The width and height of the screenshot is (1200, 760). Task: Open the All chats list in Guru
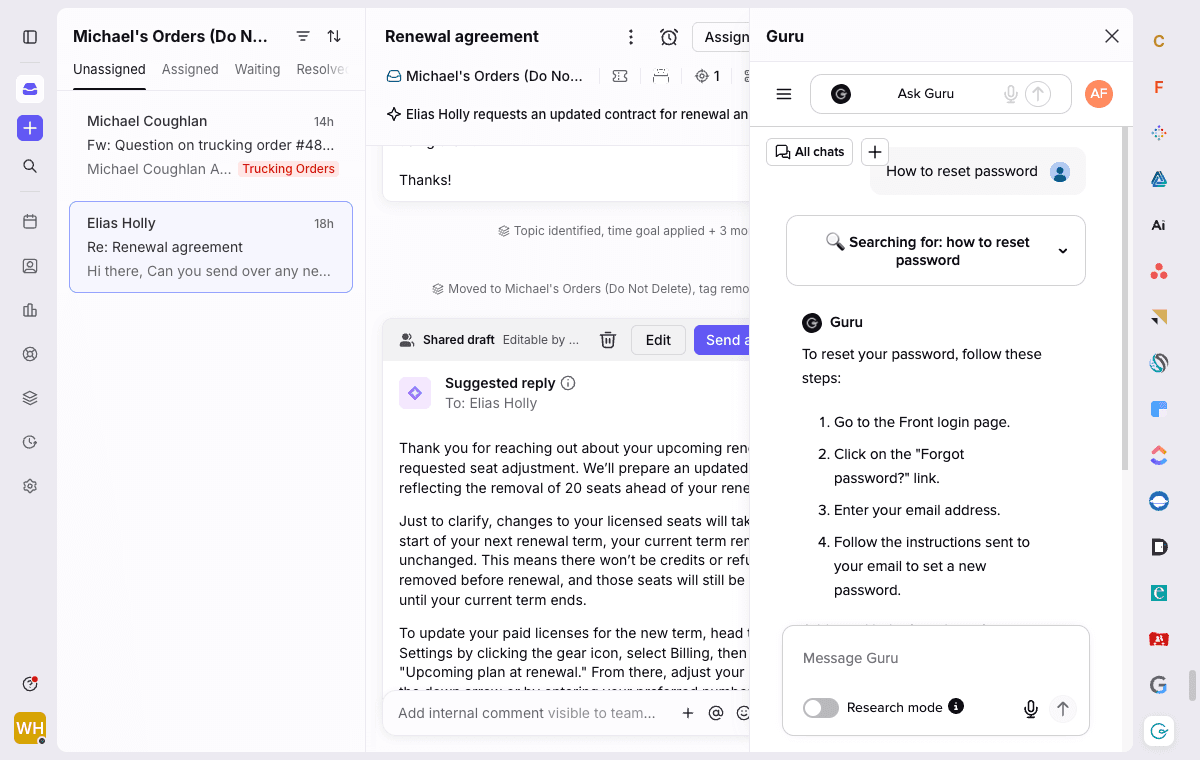tap(809, 151)
